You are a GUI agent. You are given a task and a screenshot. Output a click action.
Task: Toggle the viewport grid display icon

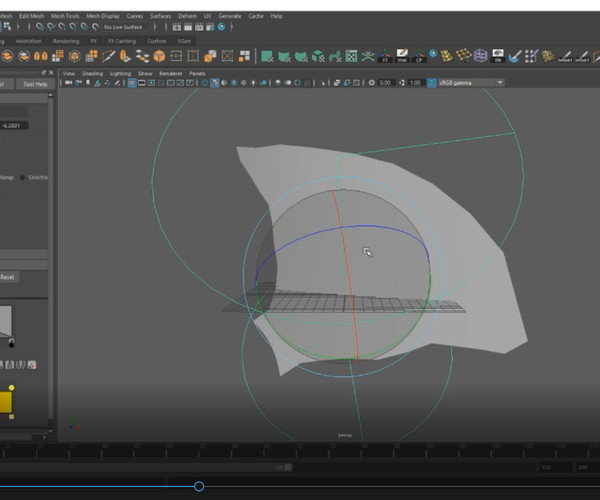click(132, 83)
